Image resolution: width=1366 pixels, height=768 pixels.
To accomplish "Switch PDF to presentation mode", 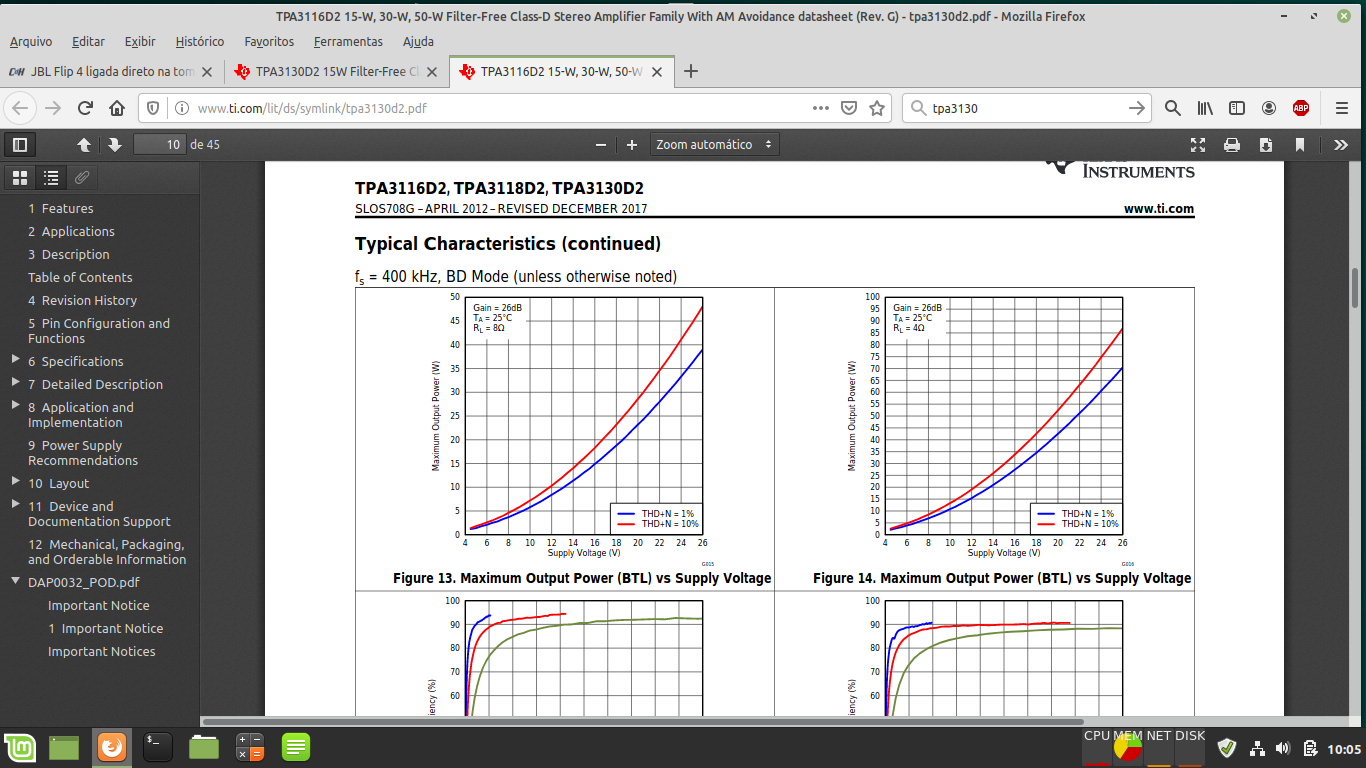I will tap(1198, 145).
